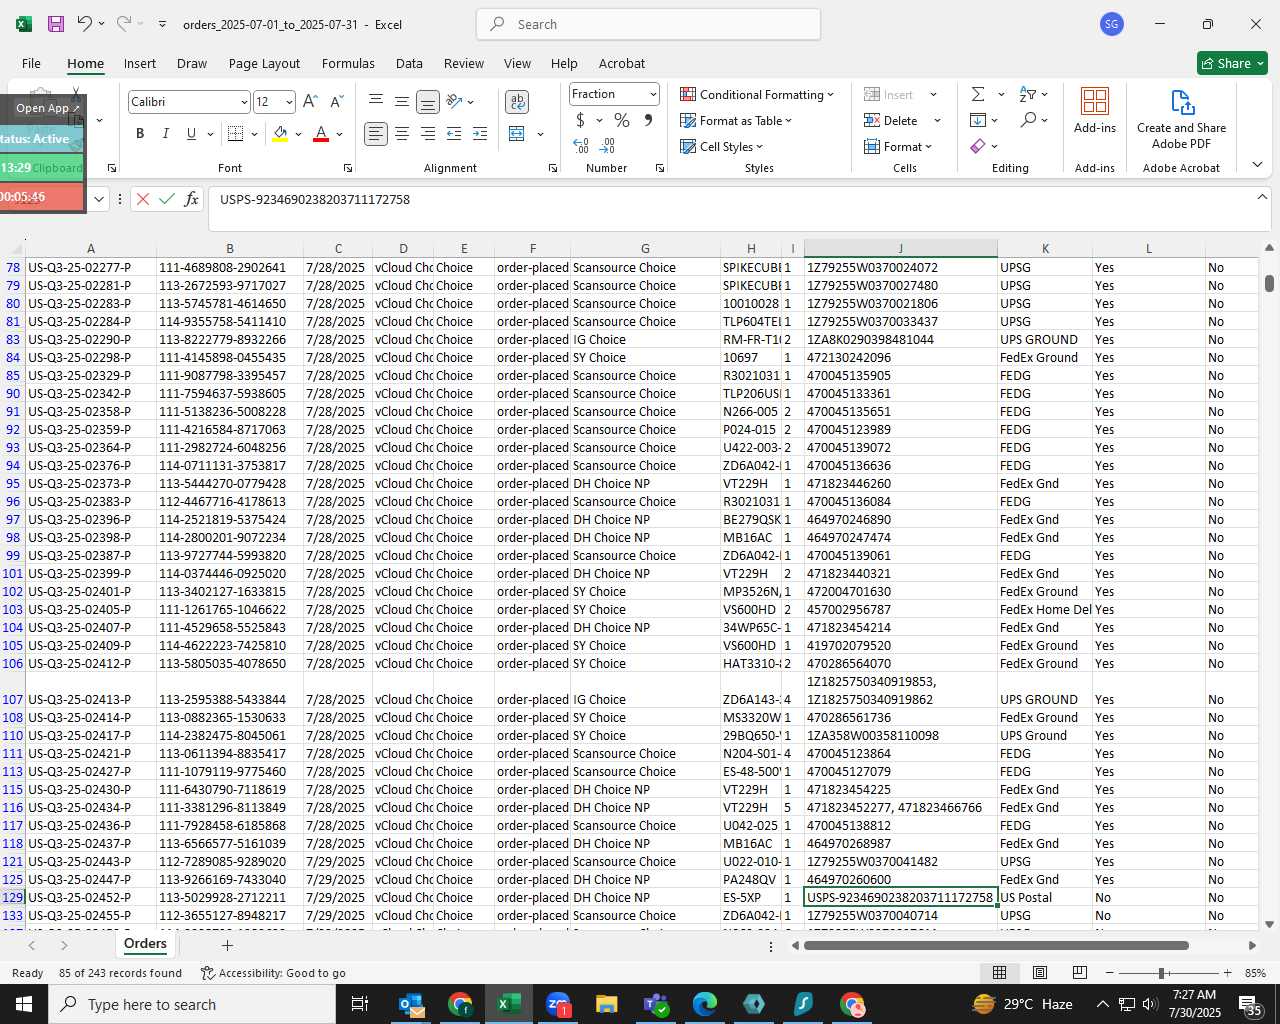
Task: Toggle Bold formatting
Action: tap(140, 134)
